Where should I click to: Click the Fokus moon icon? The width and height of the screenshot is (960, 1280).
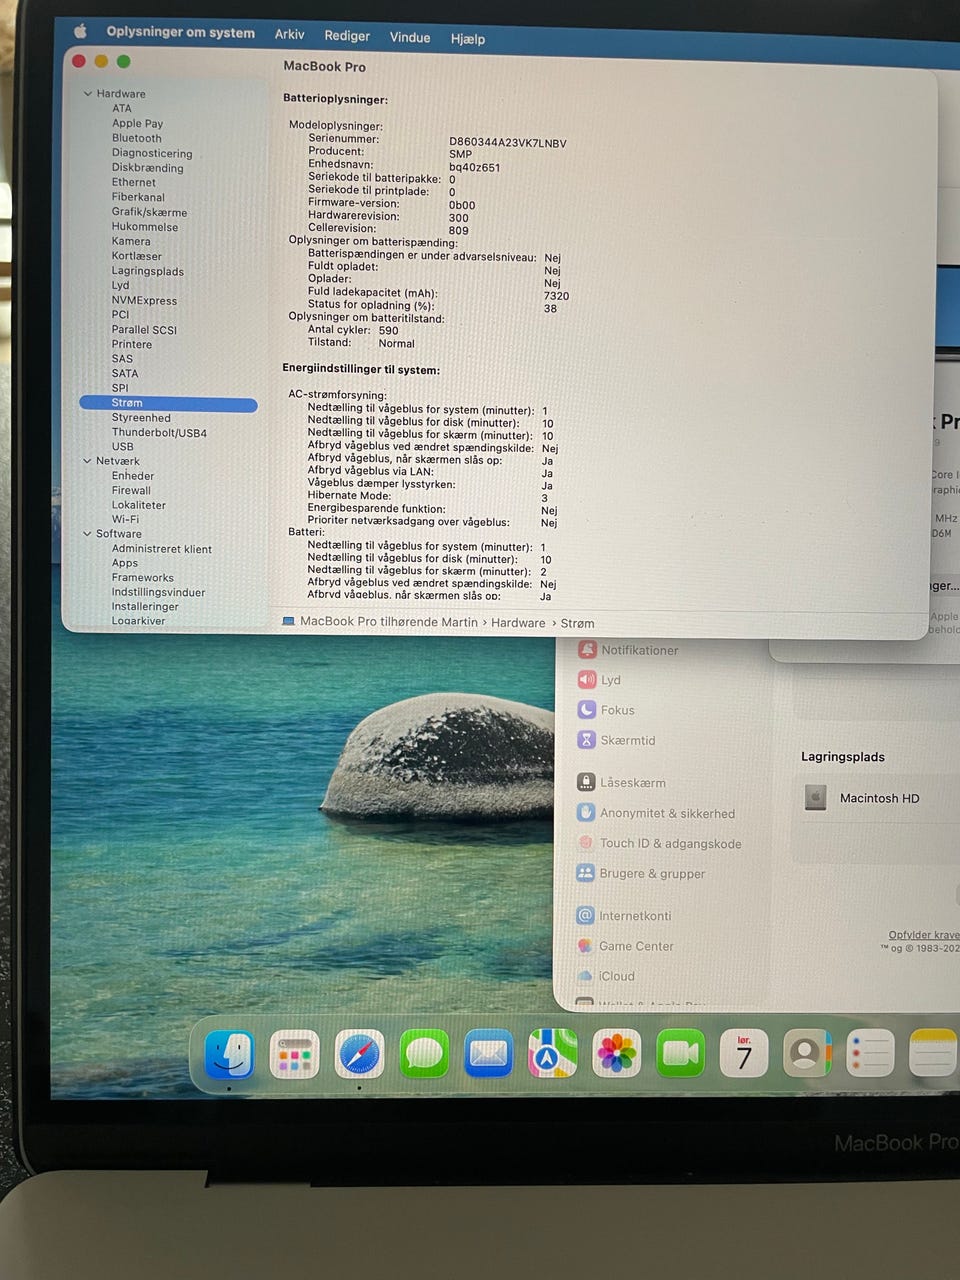coord(587,710)
